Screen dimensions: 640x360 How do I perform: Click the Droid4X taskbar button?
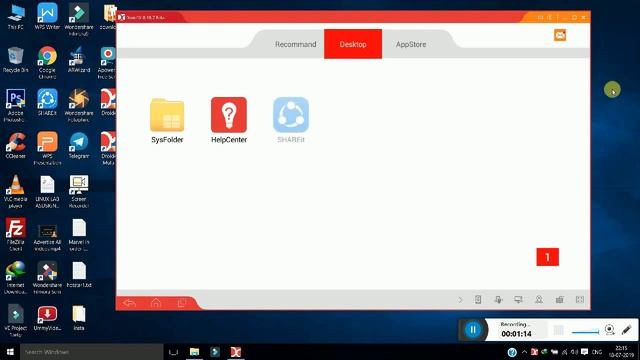(x=236, y=352)
